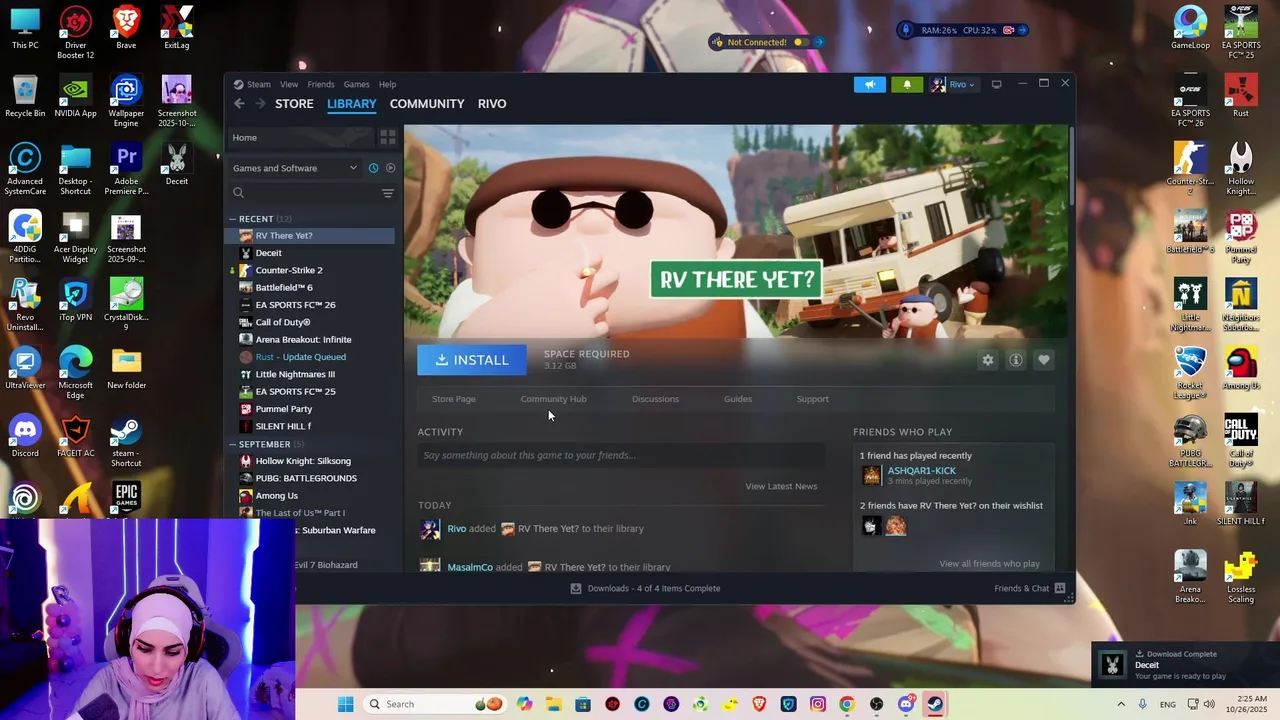Open Among Us desktop icon
Viewport: 1280px width, 720px height.
[x=1241, y=368]
